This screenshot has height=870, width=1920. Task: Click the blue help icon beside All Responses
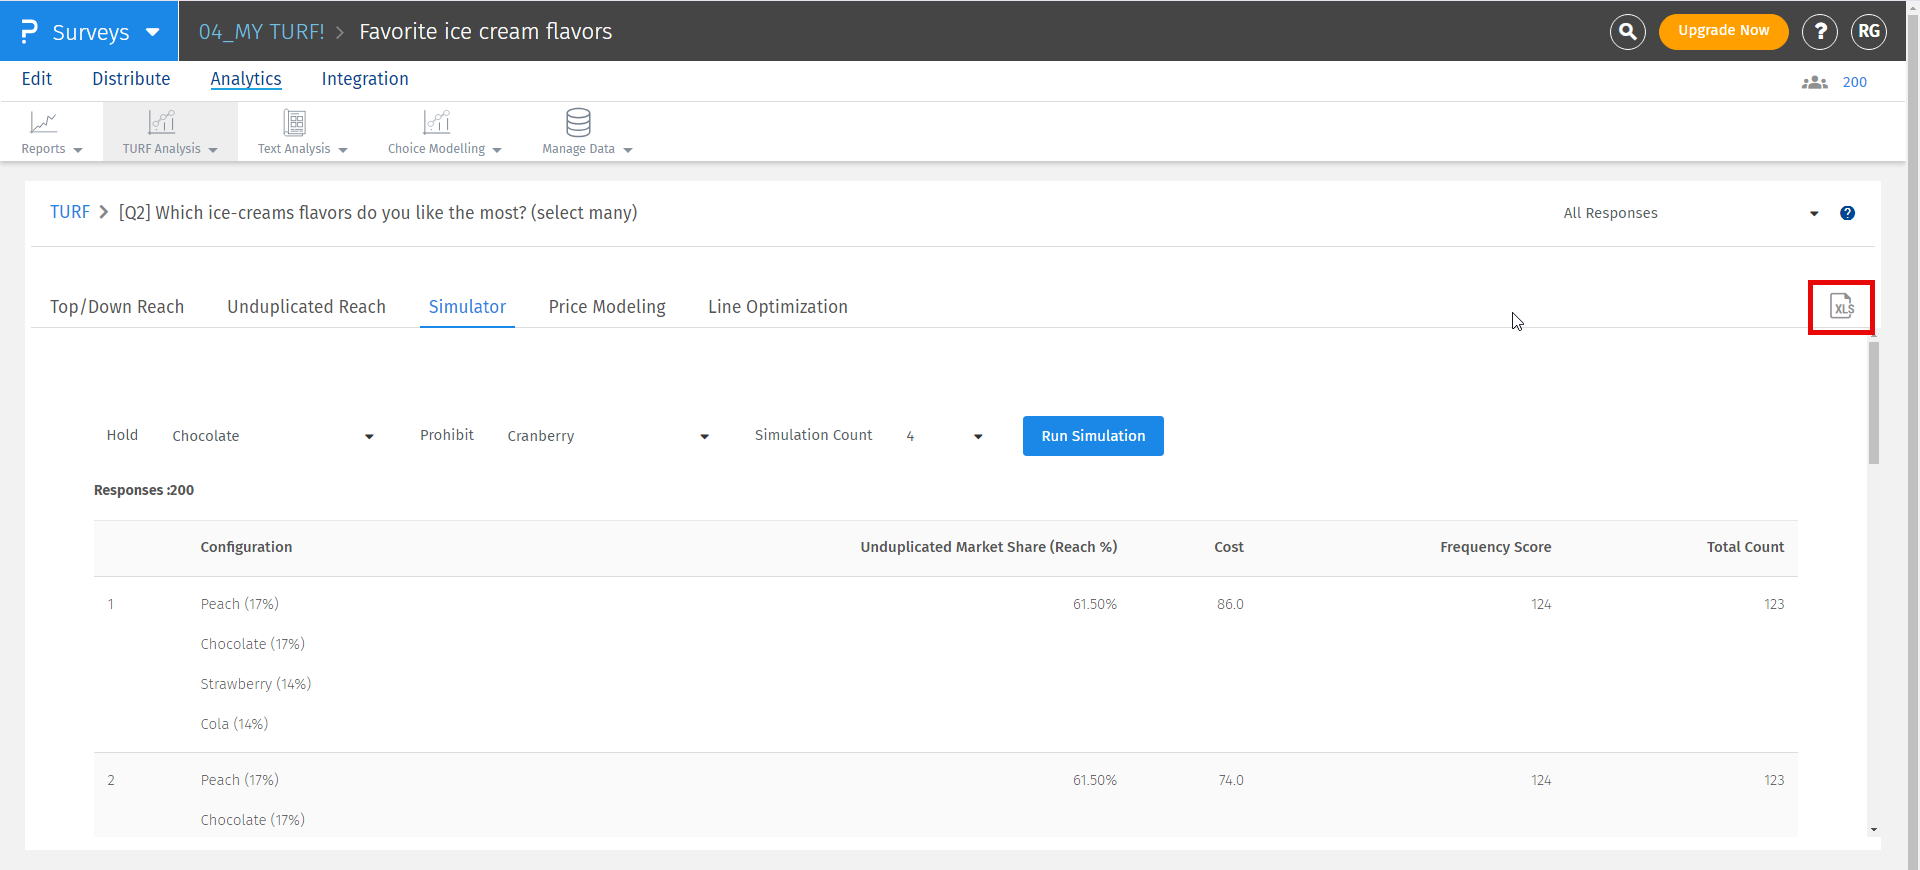[1847, 213]
